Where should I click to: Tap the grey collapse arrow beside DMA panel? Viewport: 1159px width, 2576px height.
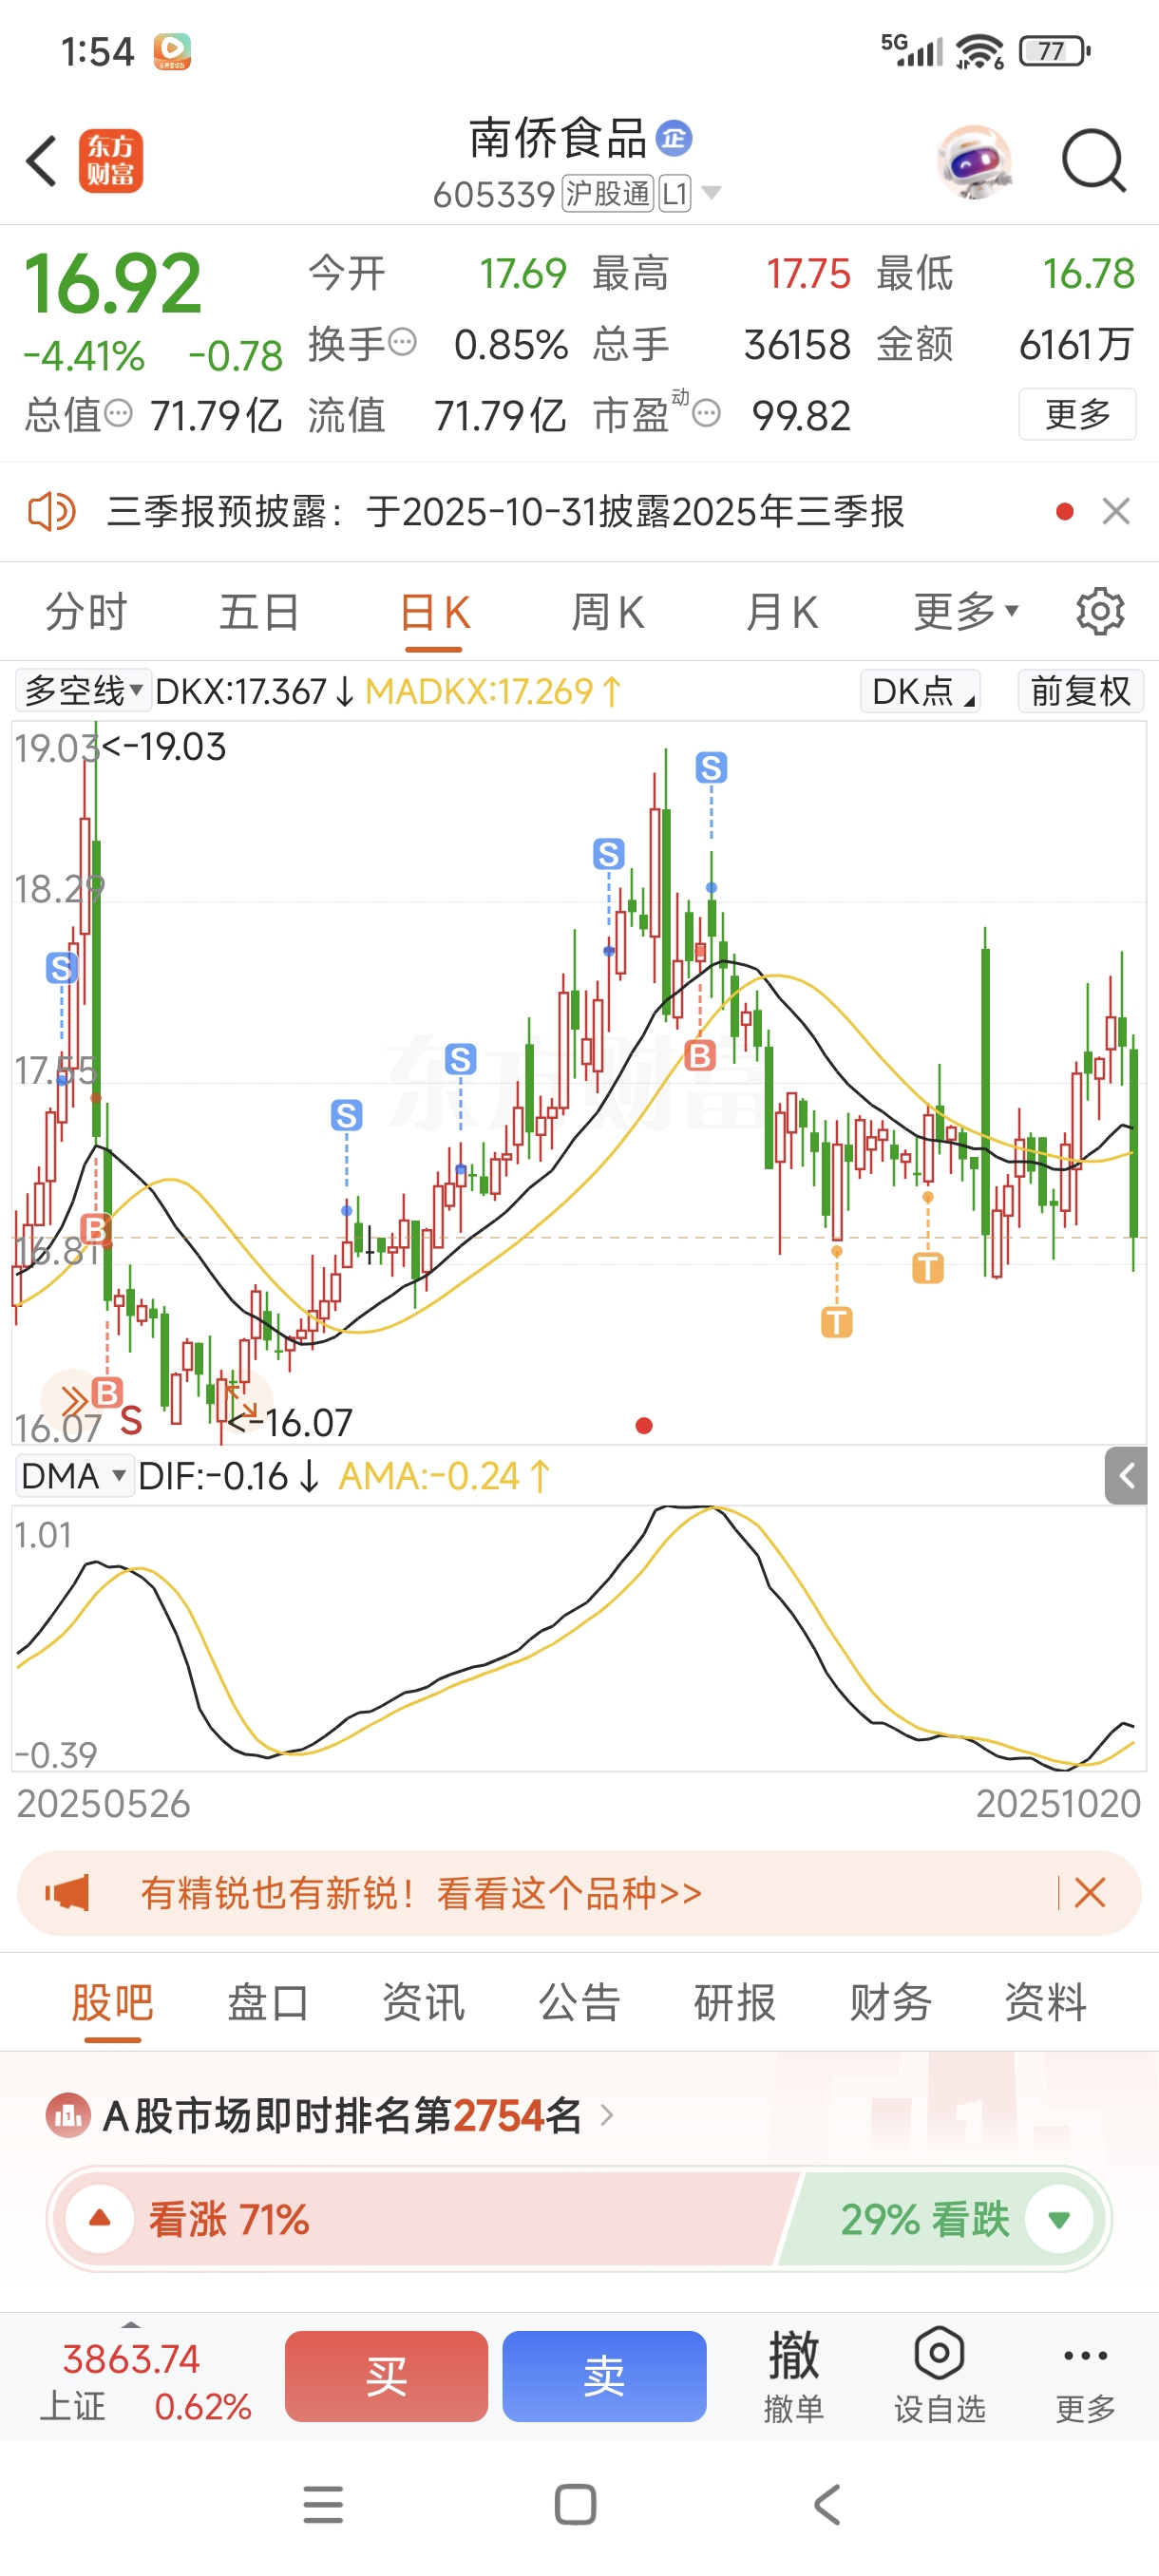pyautogui.click(x=1126, y=1476)
